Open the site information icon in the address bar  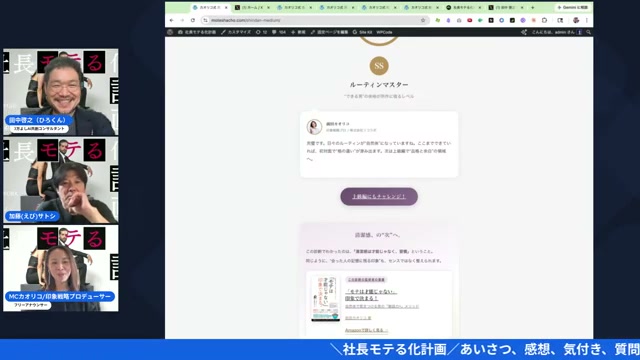tap(206, 20)
